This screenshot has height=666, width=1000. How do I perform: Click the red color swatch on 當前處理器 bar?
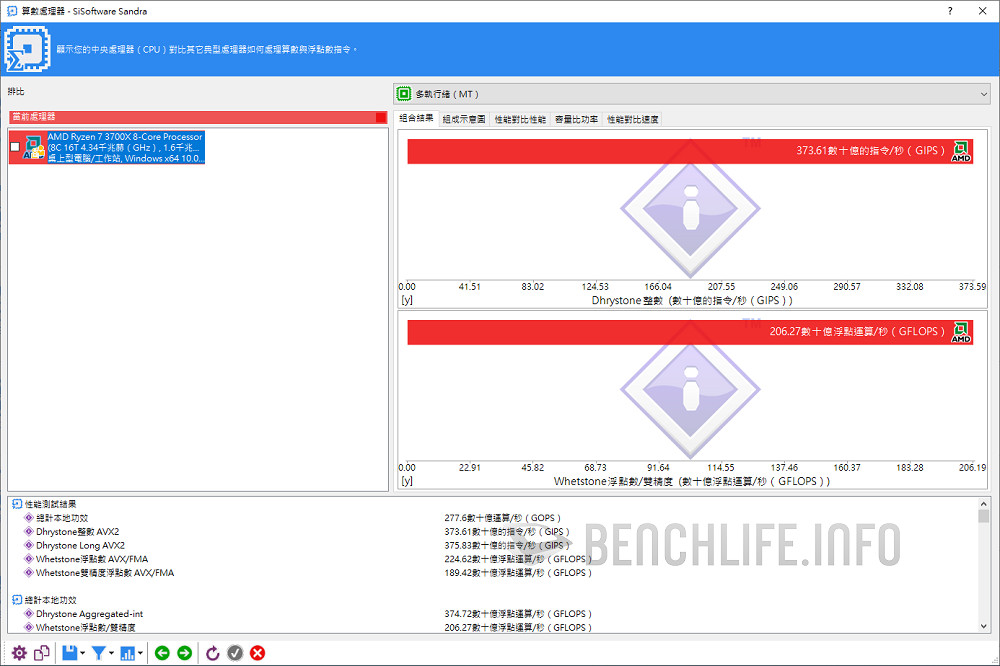pyautogui.click(x=381, y=117)
